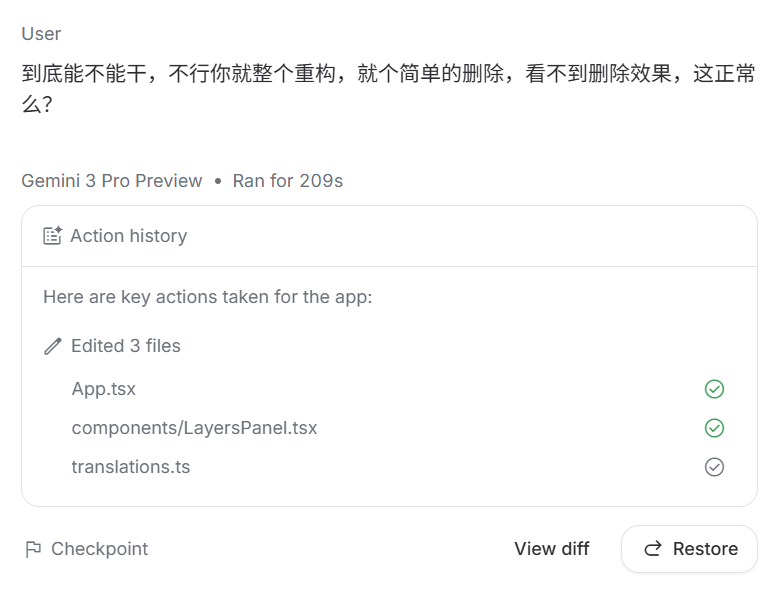Click the gray checkmark beside translations.ts
777x591 pixels.
714,467
